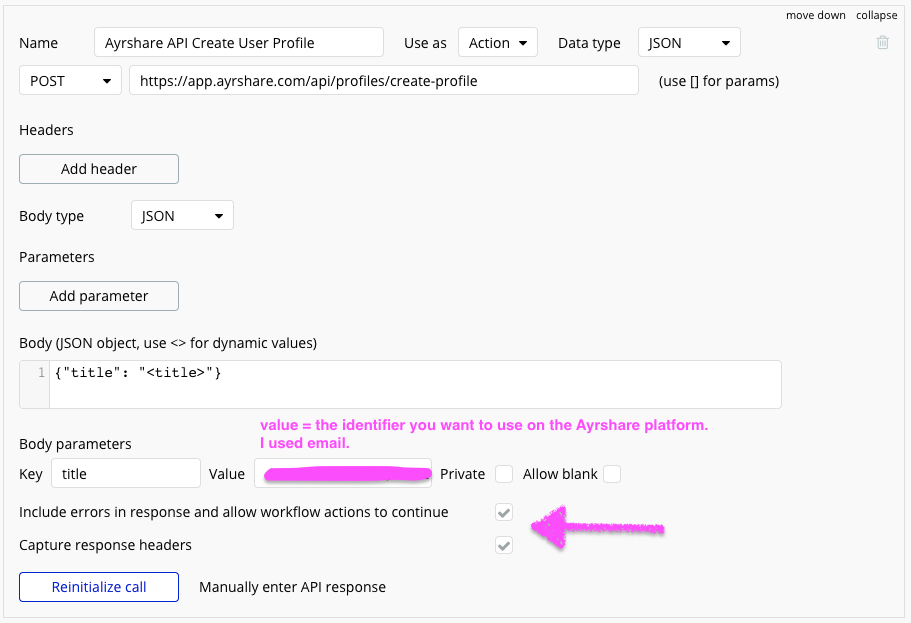
Task: Click the API call Name field
Action: 238,43
